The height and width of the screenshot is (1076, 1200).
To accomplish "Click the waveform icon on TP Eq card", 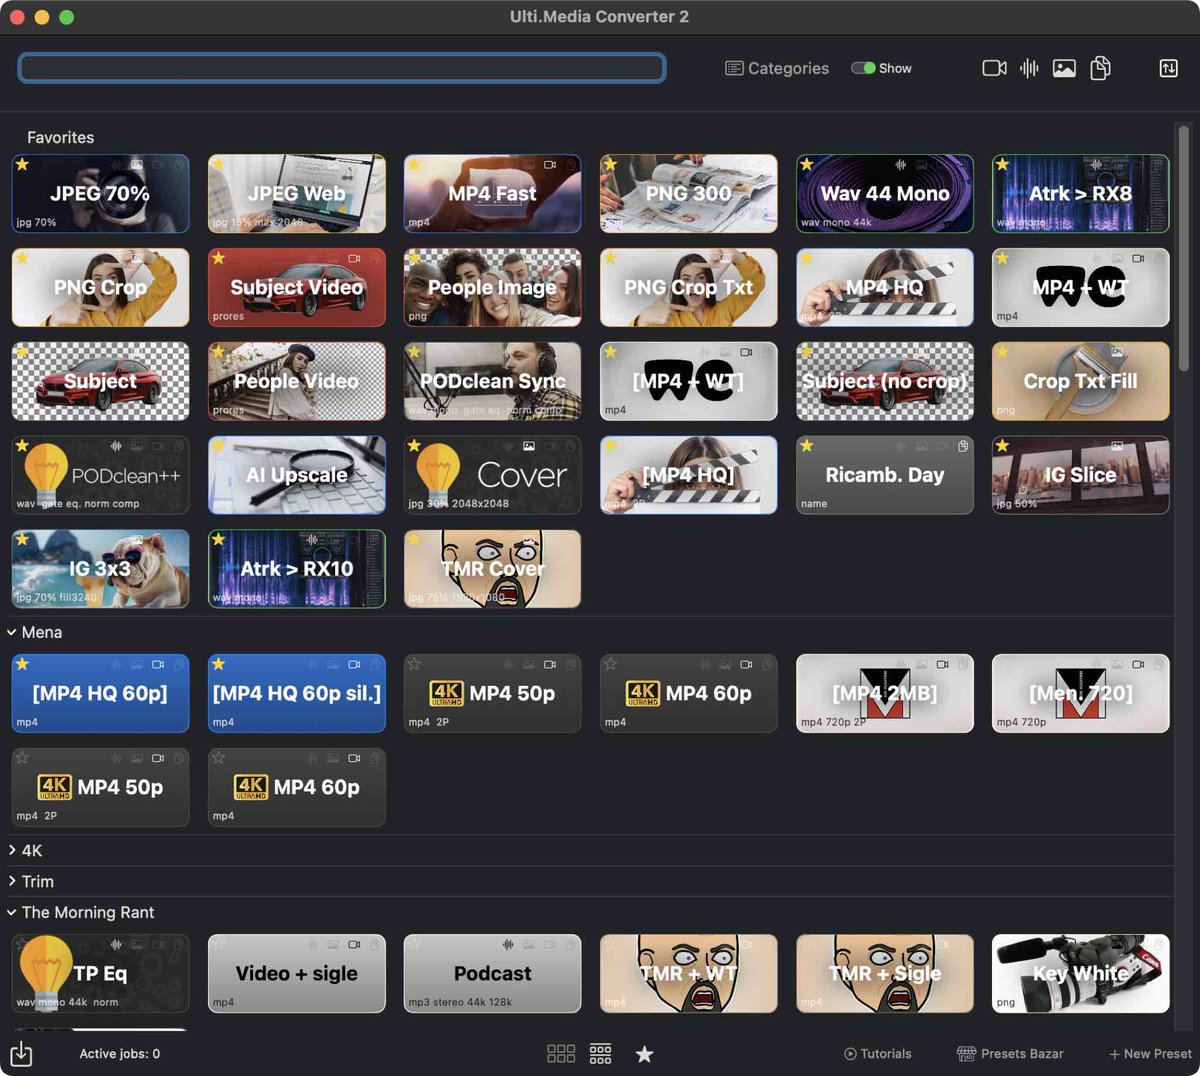I will point(116,944).
